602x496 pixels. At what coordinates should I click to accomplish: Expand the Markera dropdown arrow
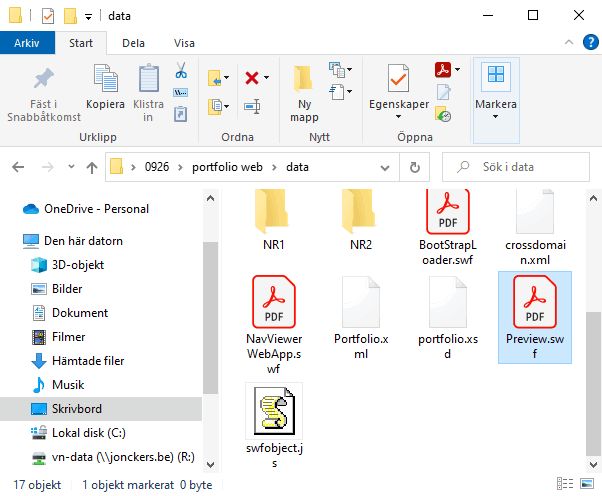(495, 116)
